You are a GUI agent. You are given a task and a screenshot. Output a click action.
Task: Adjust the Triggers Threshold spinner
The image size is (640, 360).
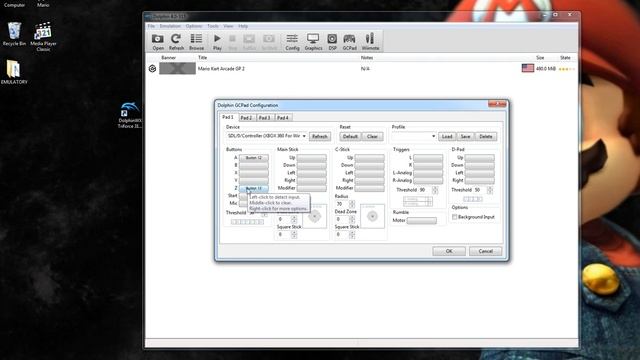pos(435,190)
